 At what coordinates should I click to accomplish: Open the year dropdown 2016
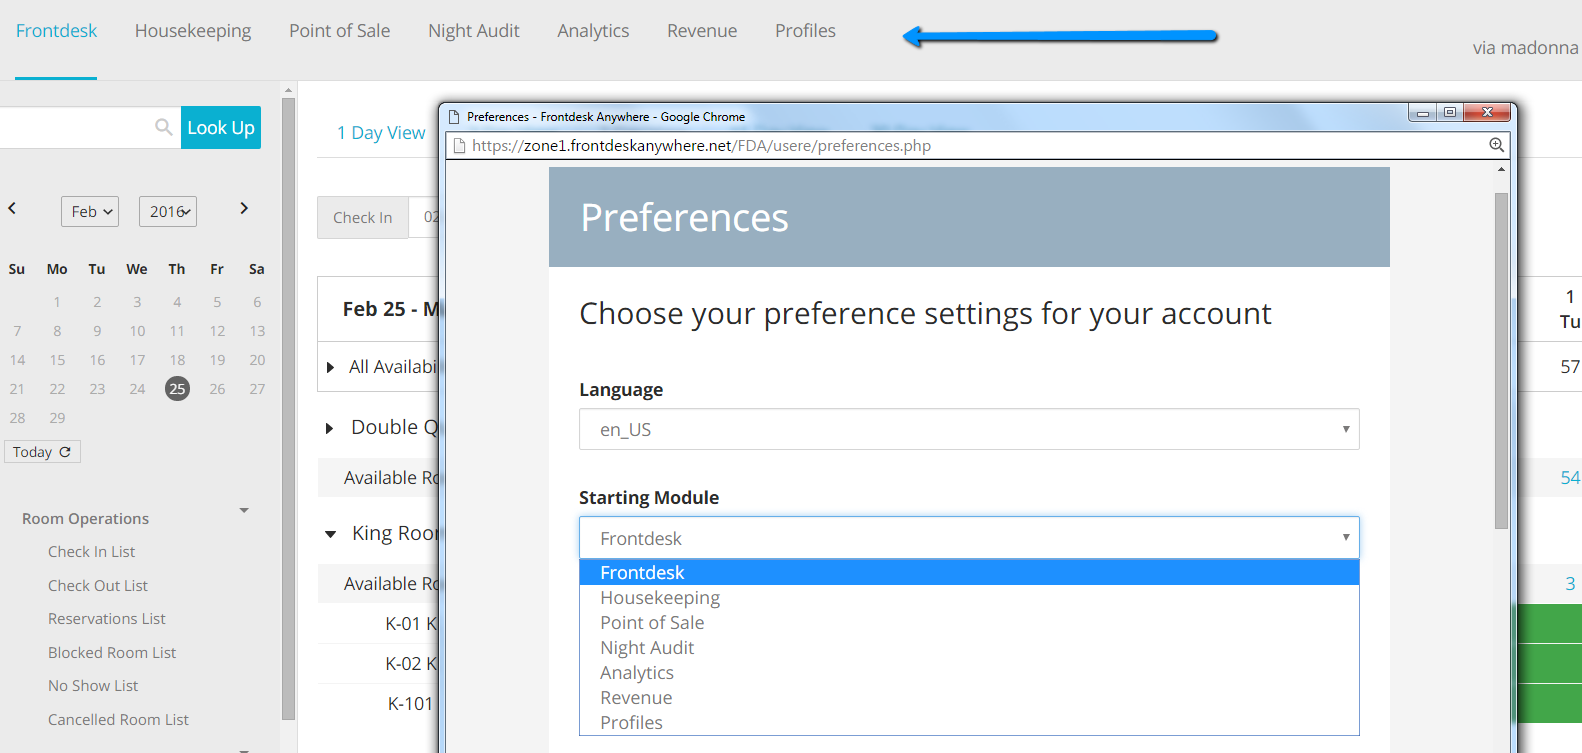(x=168, y=211)
